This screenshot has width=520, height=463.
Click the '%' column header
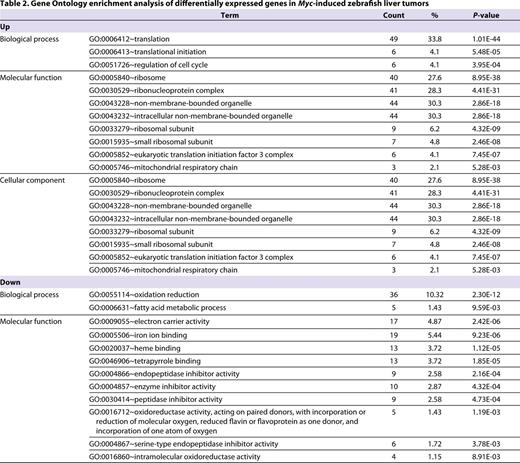pyautogui.click(x=435, y=15)
